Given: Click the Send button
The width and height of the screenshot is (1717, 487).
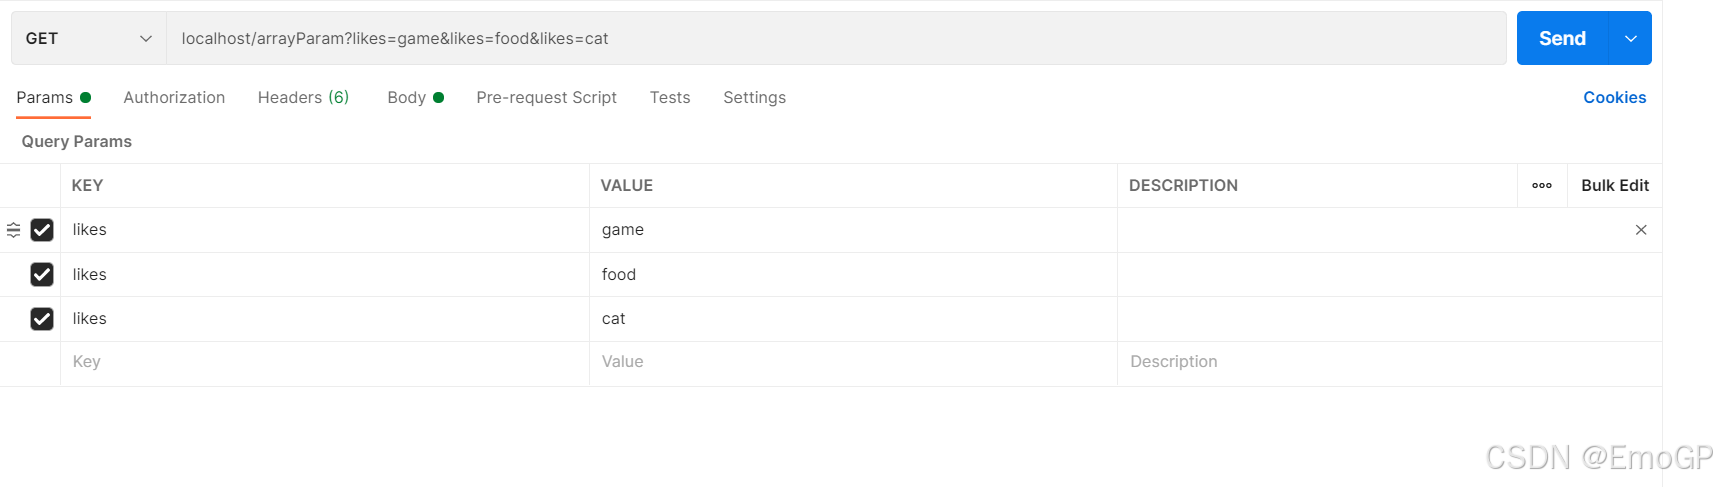Looking at the screenshot, I should coord(1562,38).
